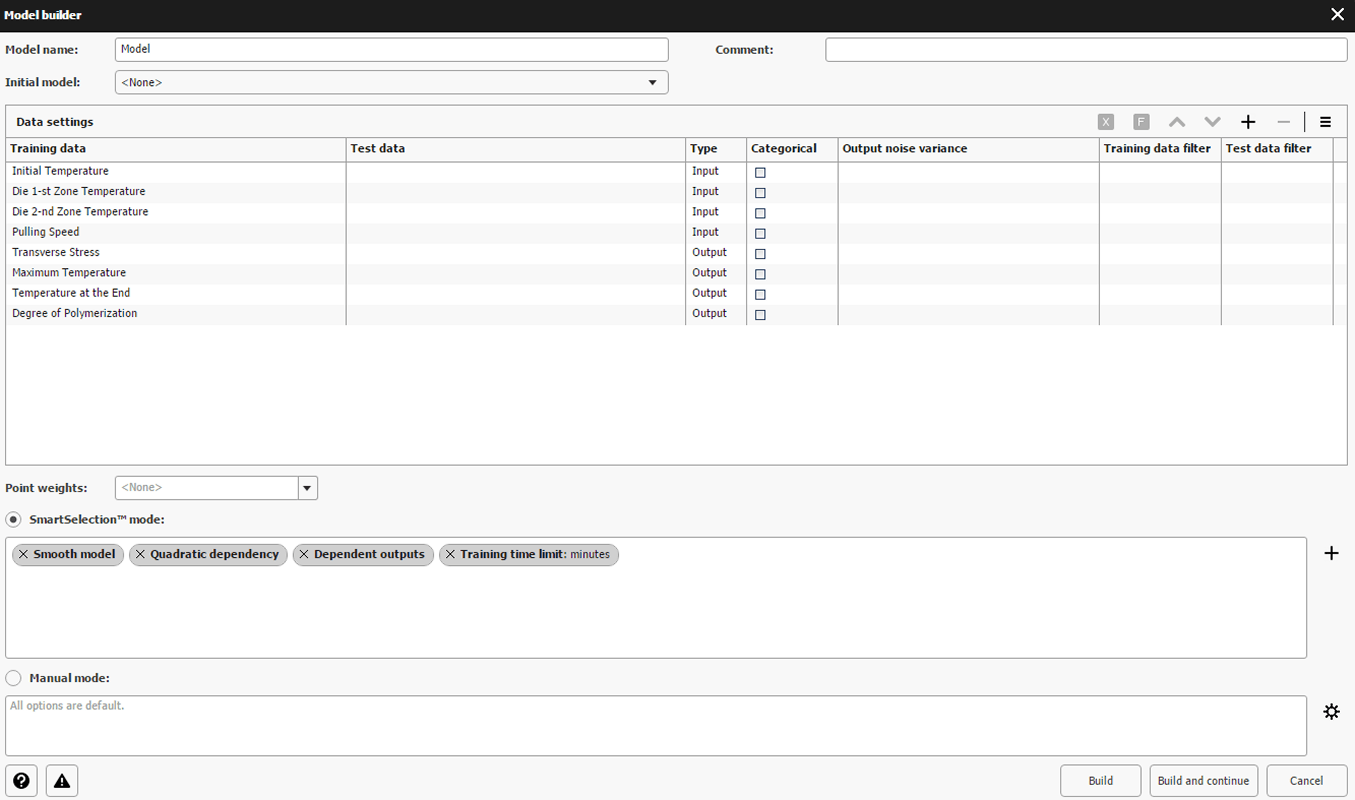The width and height of the screenshot is (1355, 800).
Task: Remove the Quadratic dependency hint tag
Action: click(x=140, y=554)
